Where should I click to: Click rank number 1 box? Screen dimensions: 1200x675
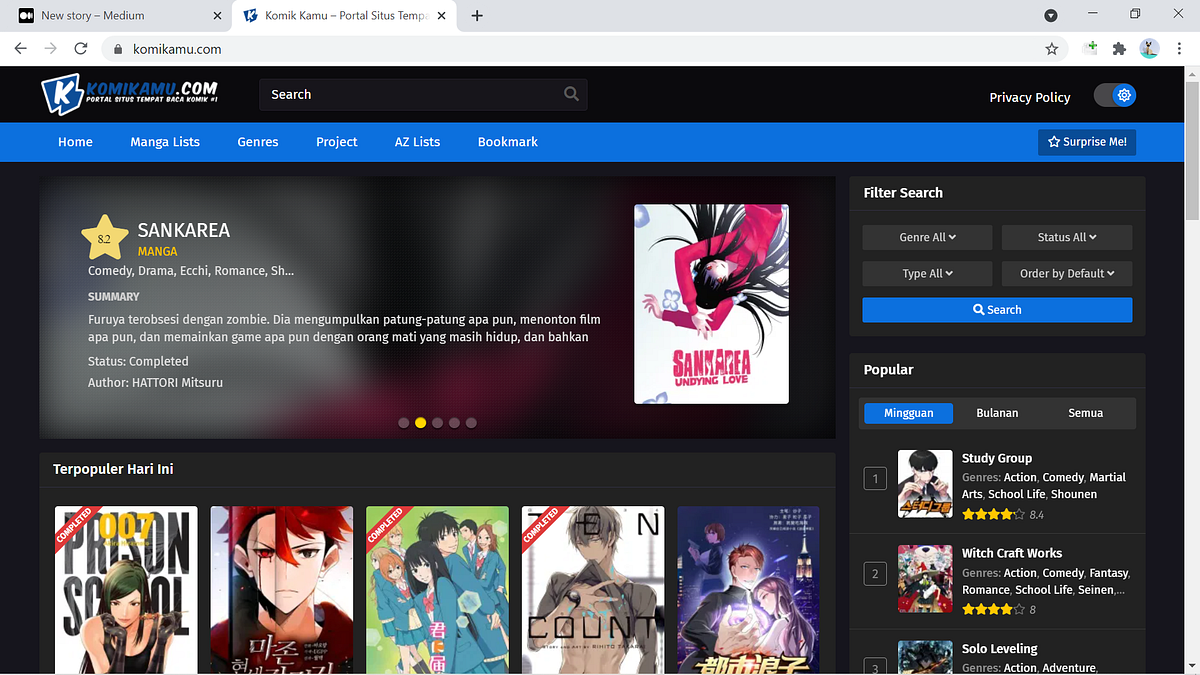coord(875,479)
